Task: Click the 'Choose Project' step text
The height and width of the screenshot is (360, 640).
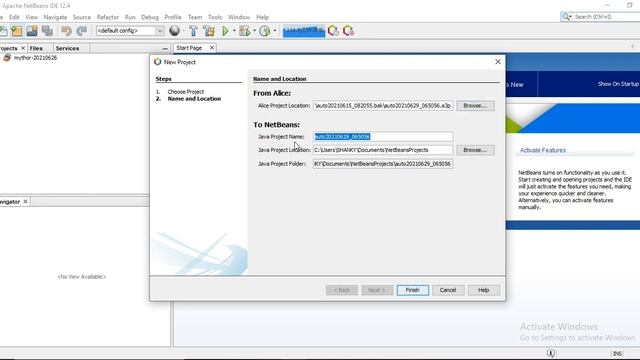Action: (186, 92)
